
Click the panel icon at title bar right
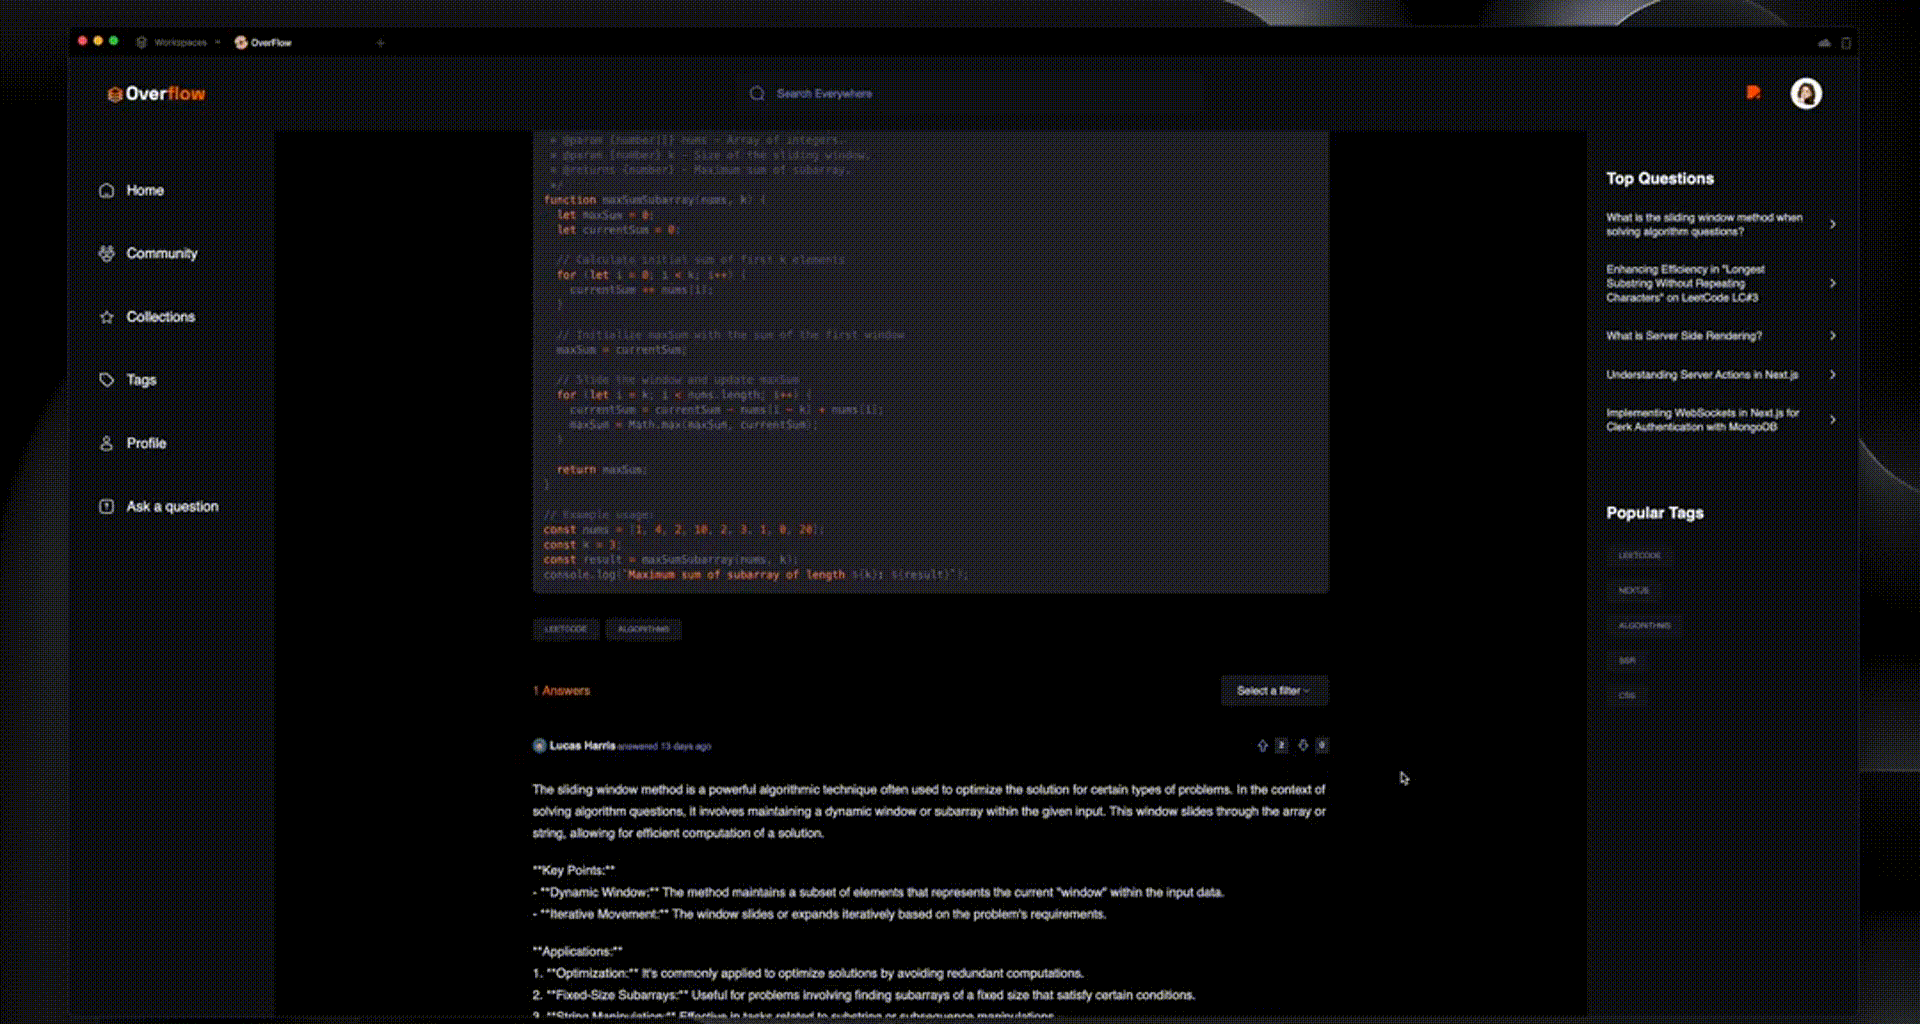1846,43
